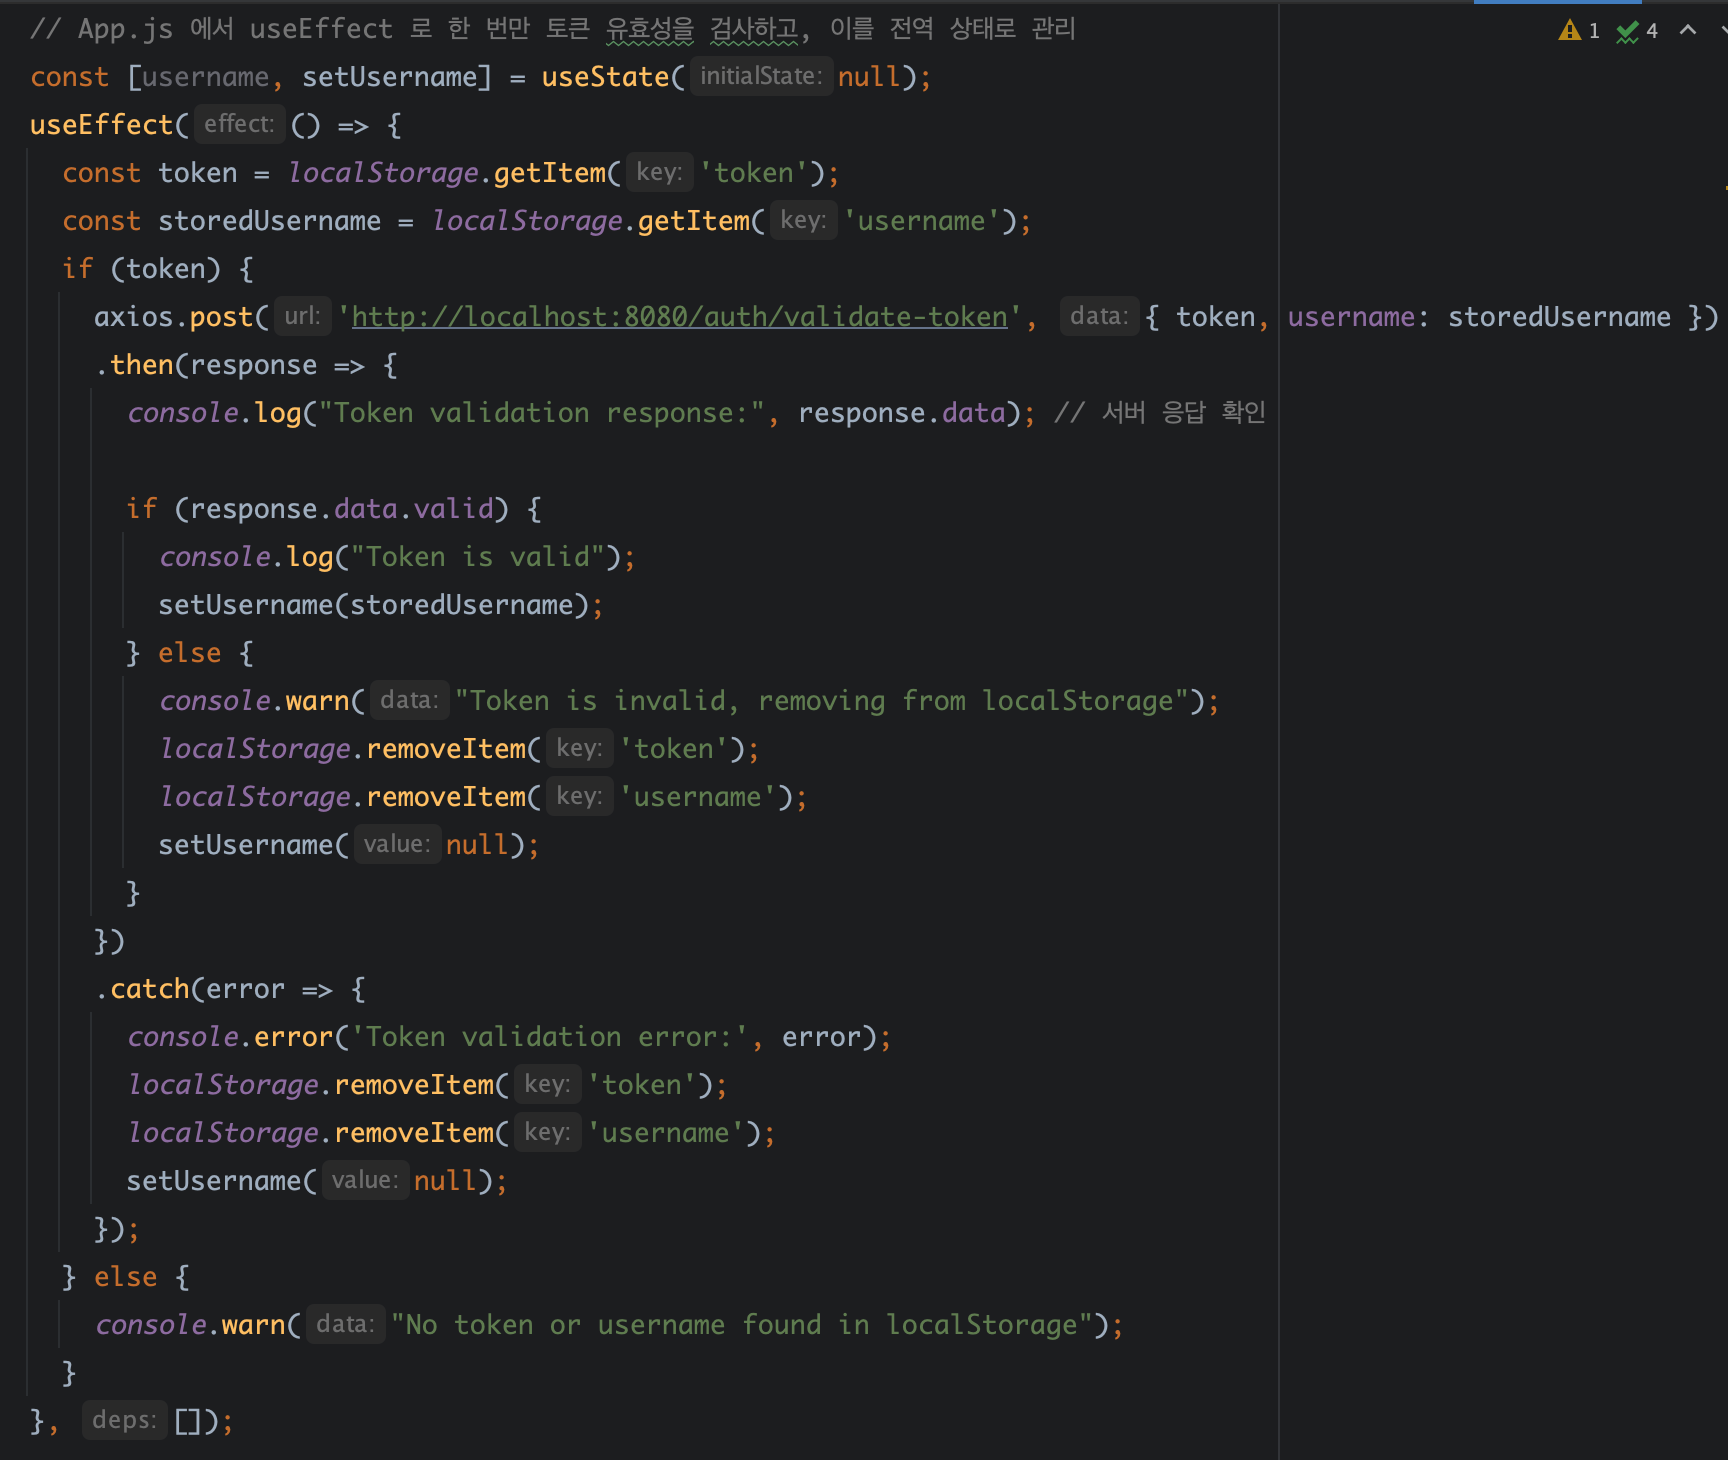This screenshot has width=1728, height=1460.
Task: Select the 'initialState:' inlay hint
Action: pyautogui.click(x=761, y=76)
